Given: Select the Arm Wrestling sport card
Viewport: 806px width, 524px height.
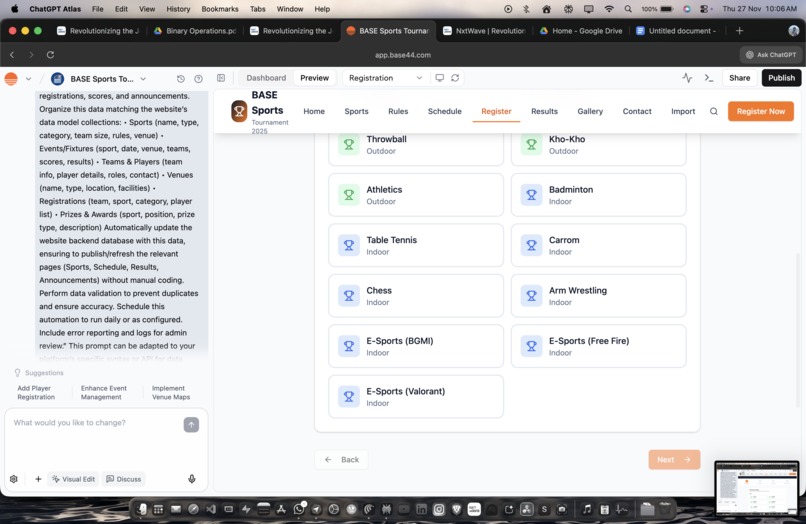Looking at the screenshot, I should tap(598, 296).
